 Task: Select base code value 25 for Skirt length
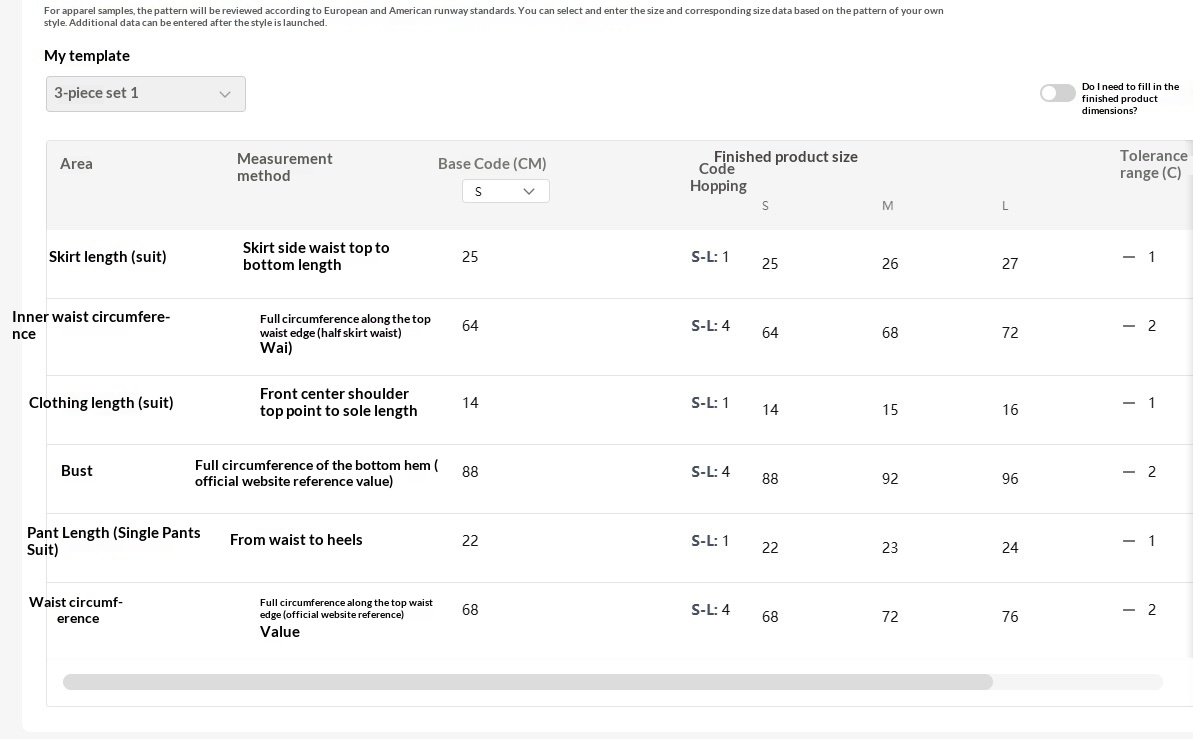click(470, 257)
